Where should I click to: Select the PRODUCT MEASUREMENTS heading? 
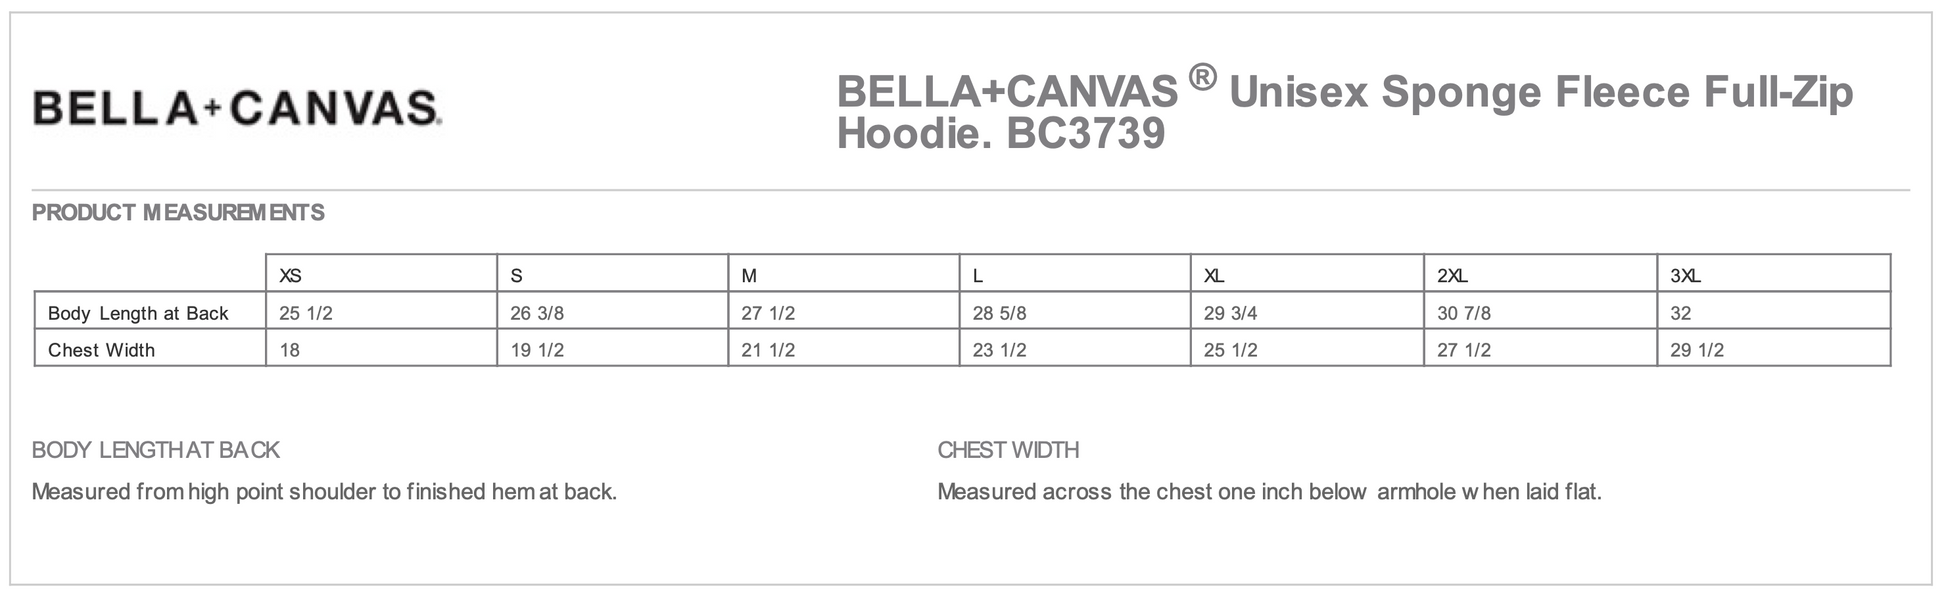178,212
